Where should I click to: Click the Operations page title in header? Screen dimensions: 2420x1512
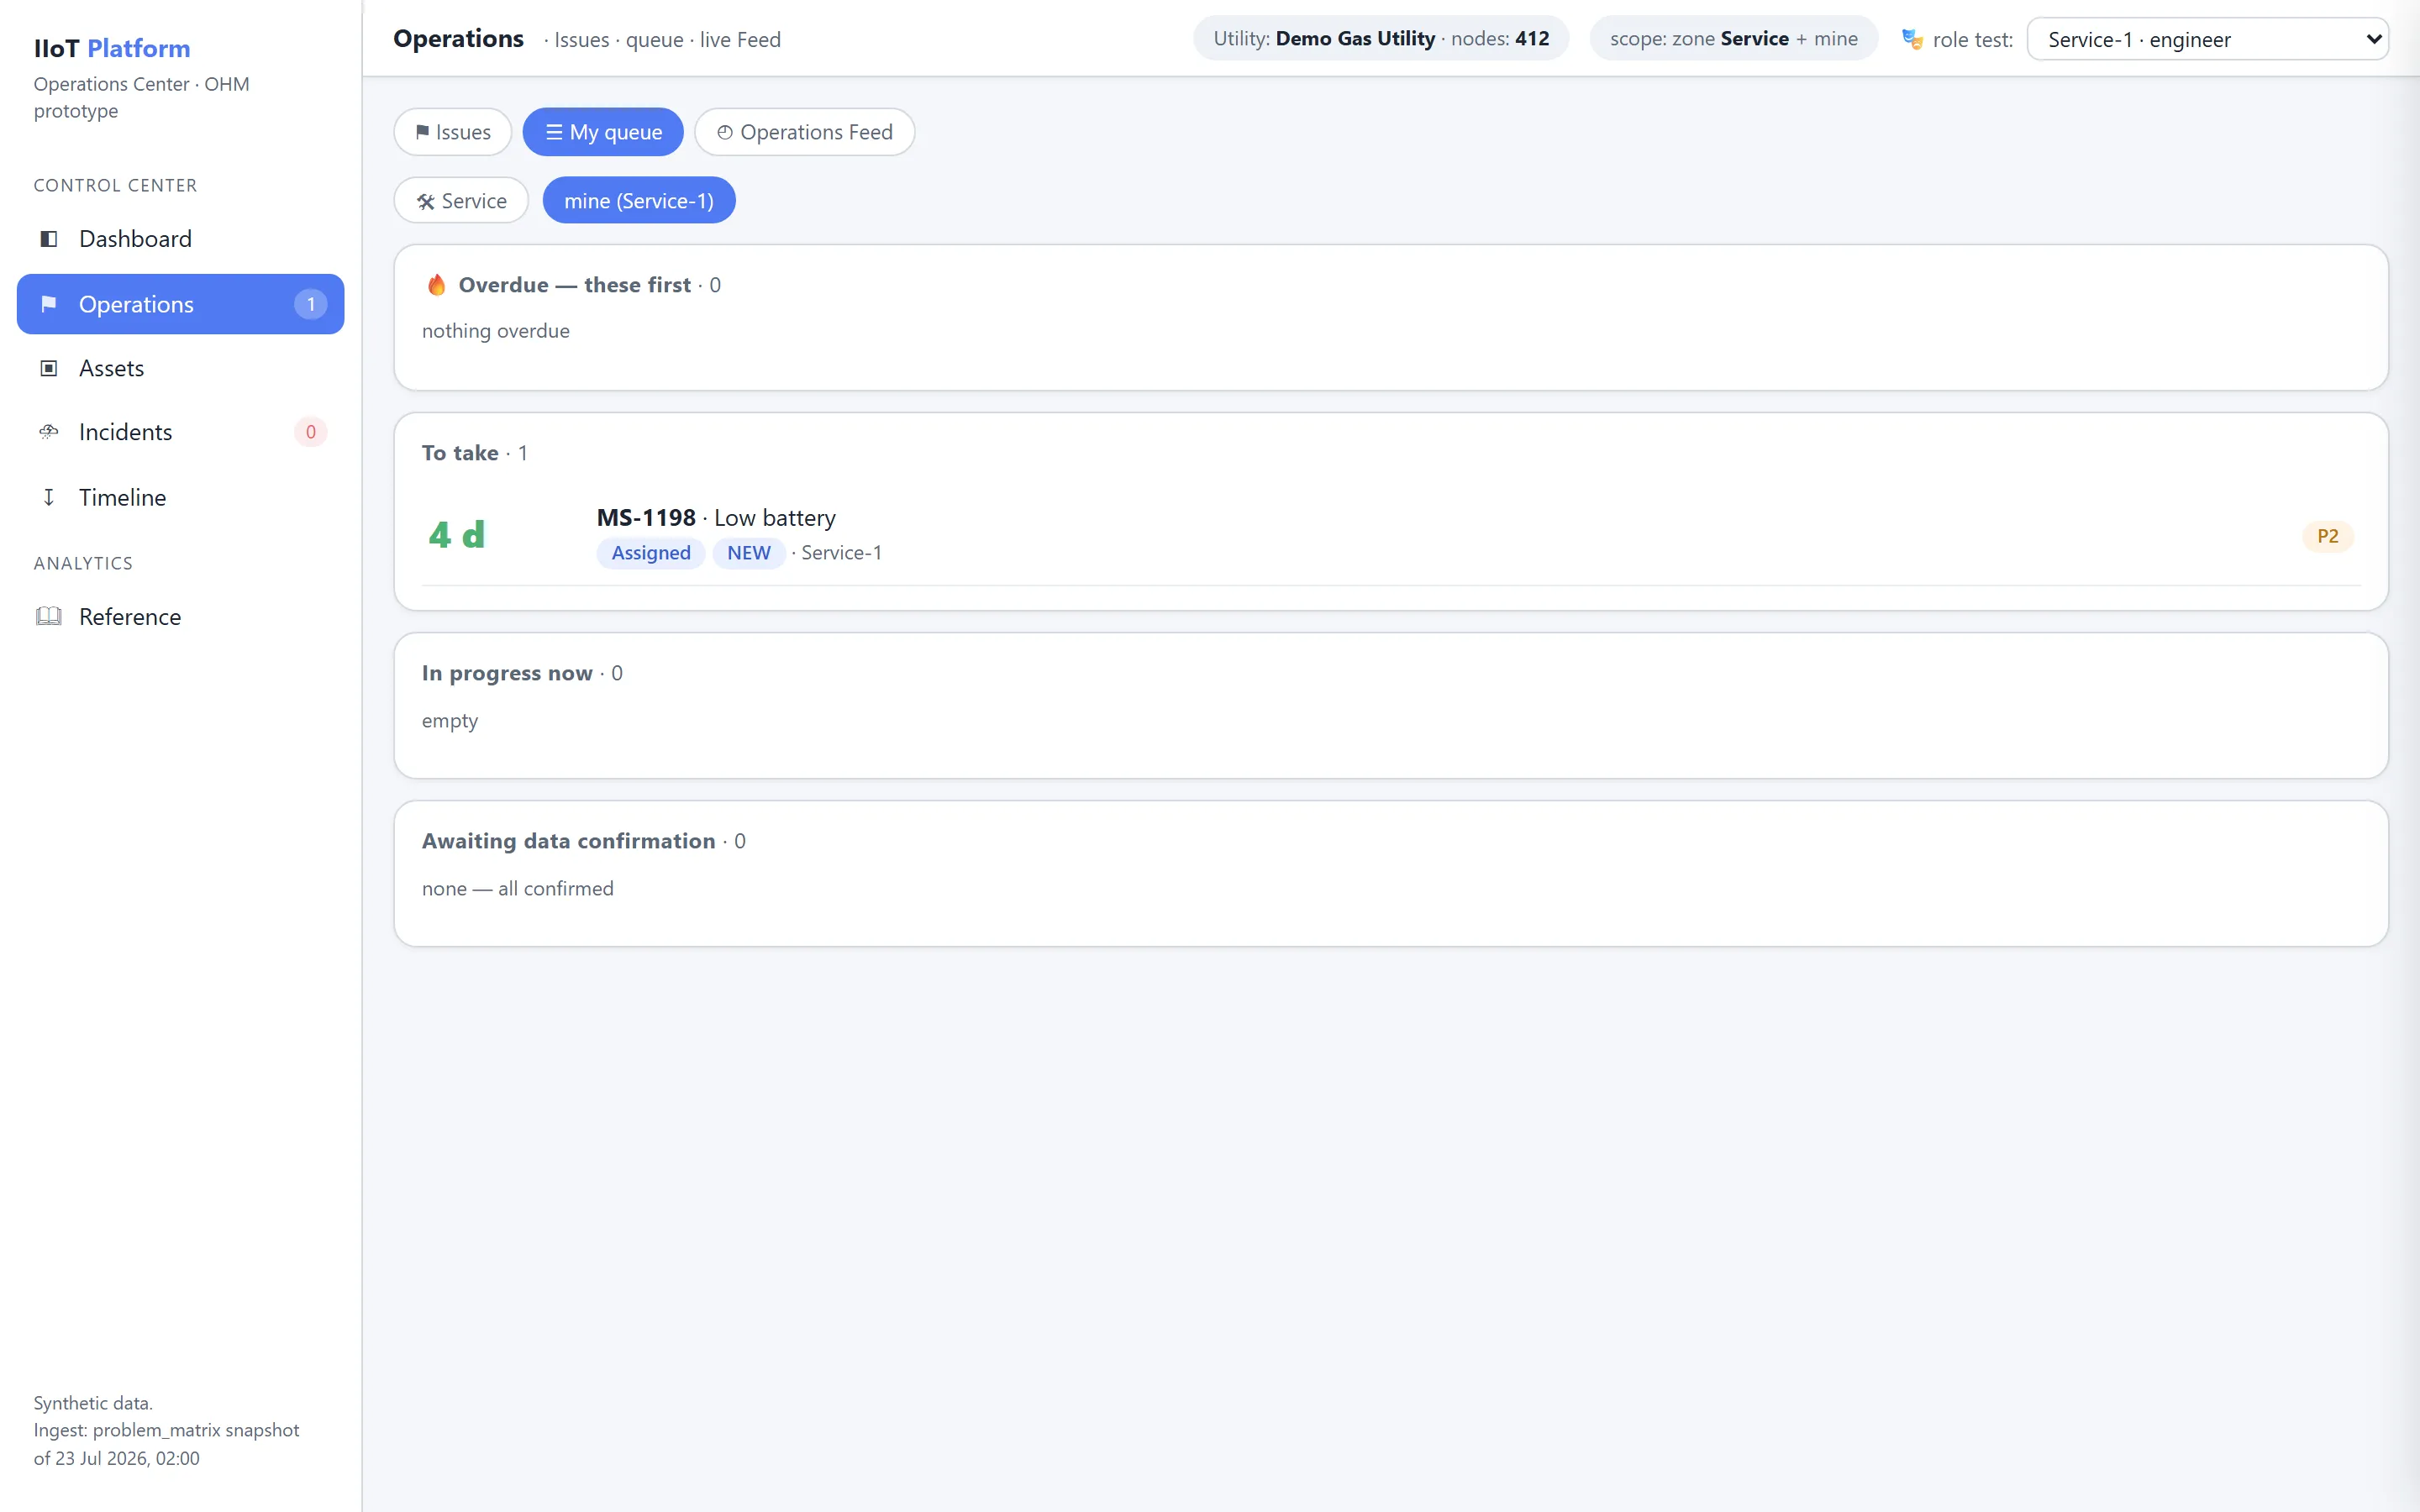458,39
